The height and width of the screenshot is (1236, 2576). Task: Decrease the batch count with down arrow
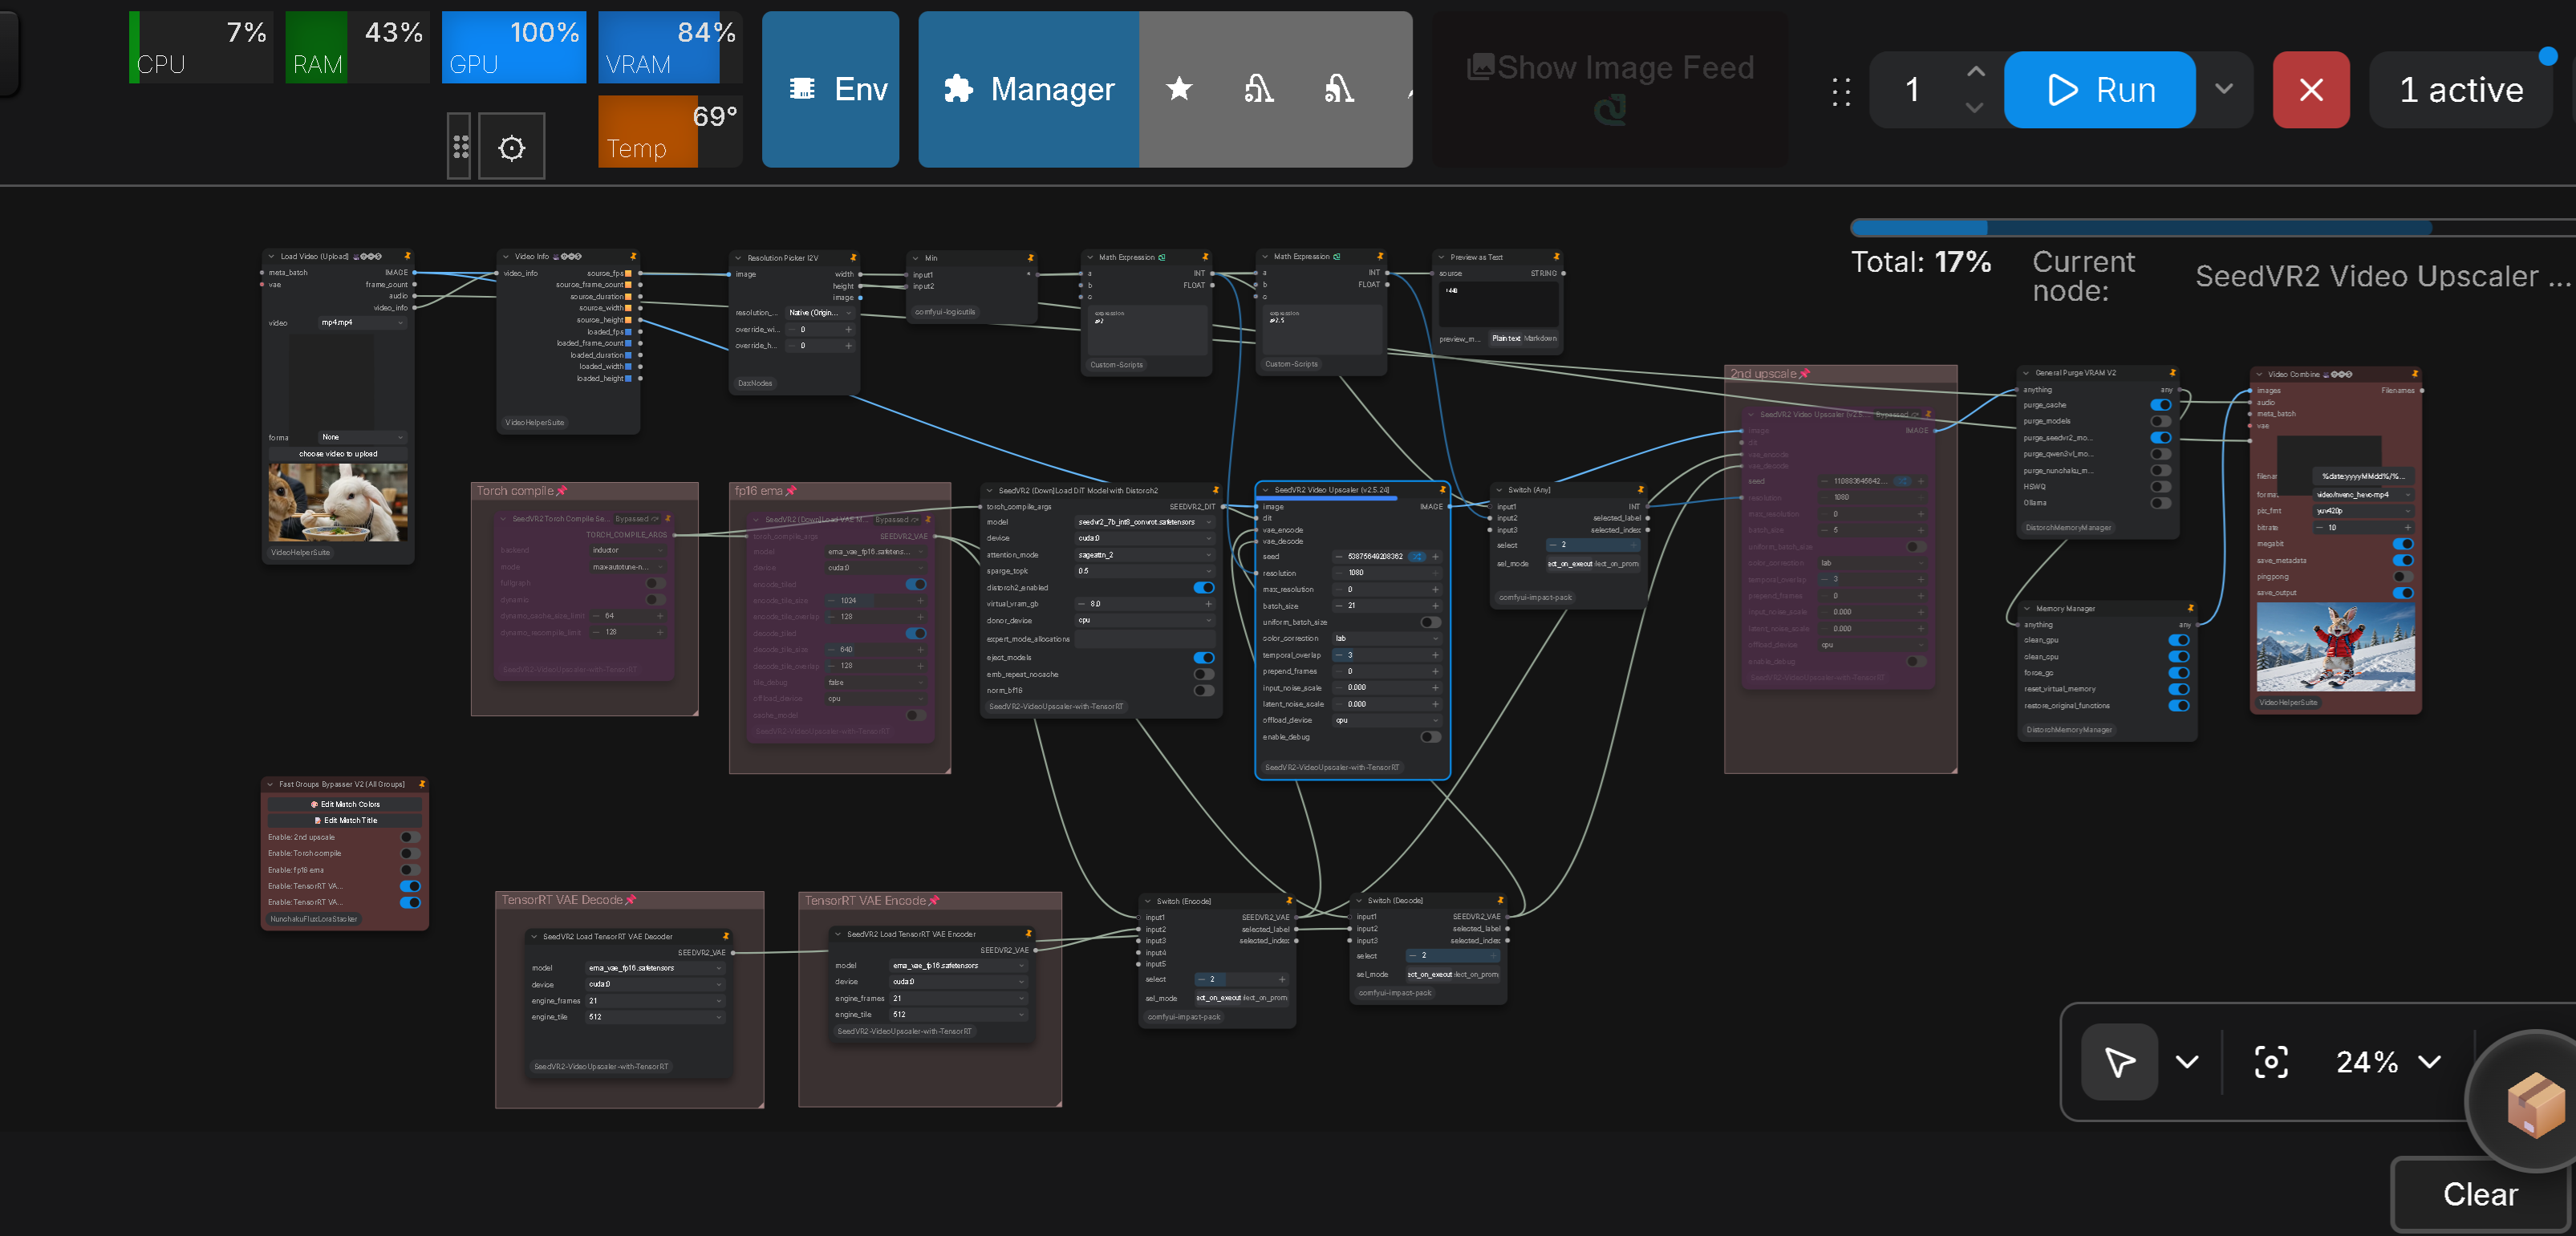1975,107
